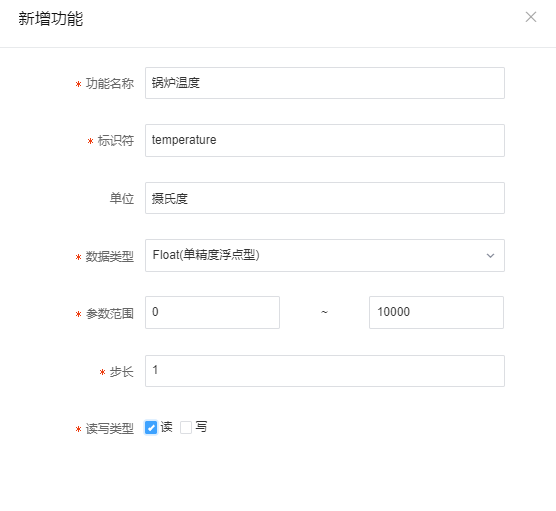Select the minimum range field showing 0
This screenshot has width=556, height=511.
pos(212,312)
